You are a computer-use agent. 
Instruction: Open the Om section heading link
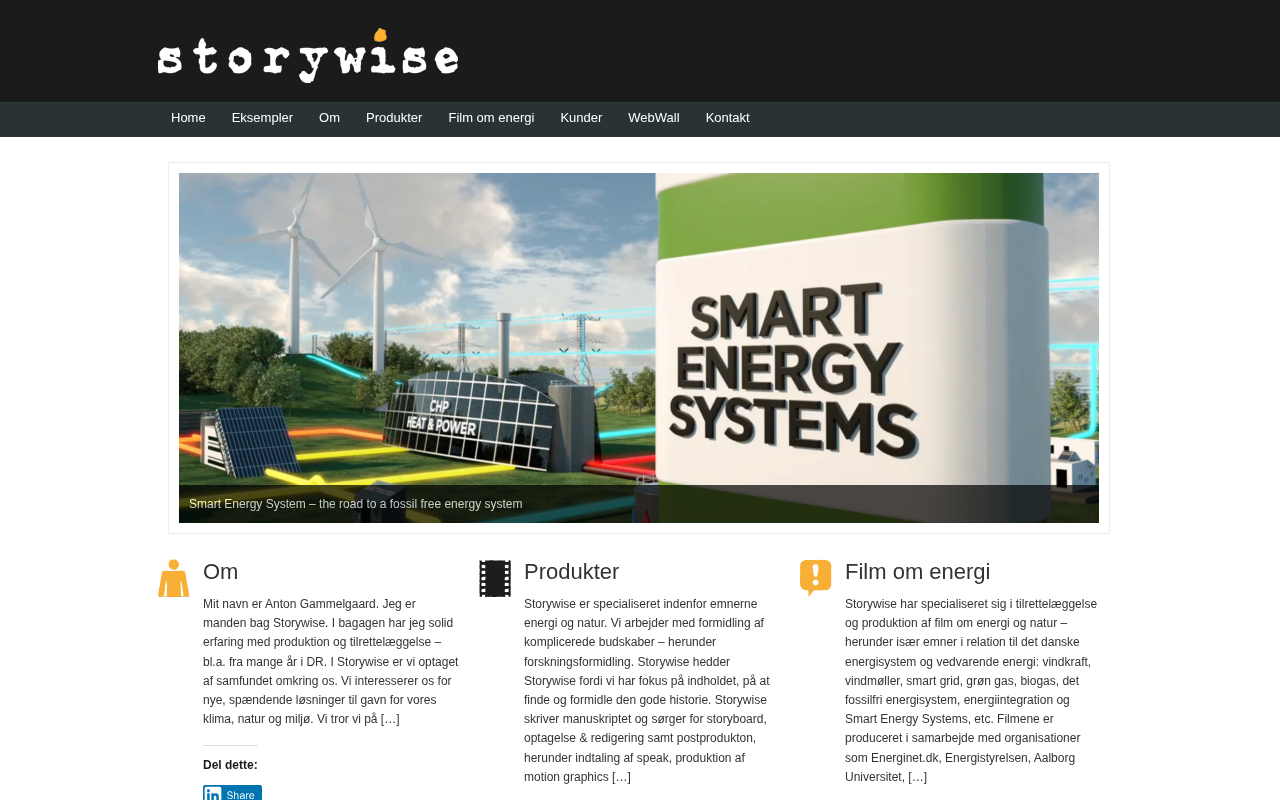pos(221,572)
